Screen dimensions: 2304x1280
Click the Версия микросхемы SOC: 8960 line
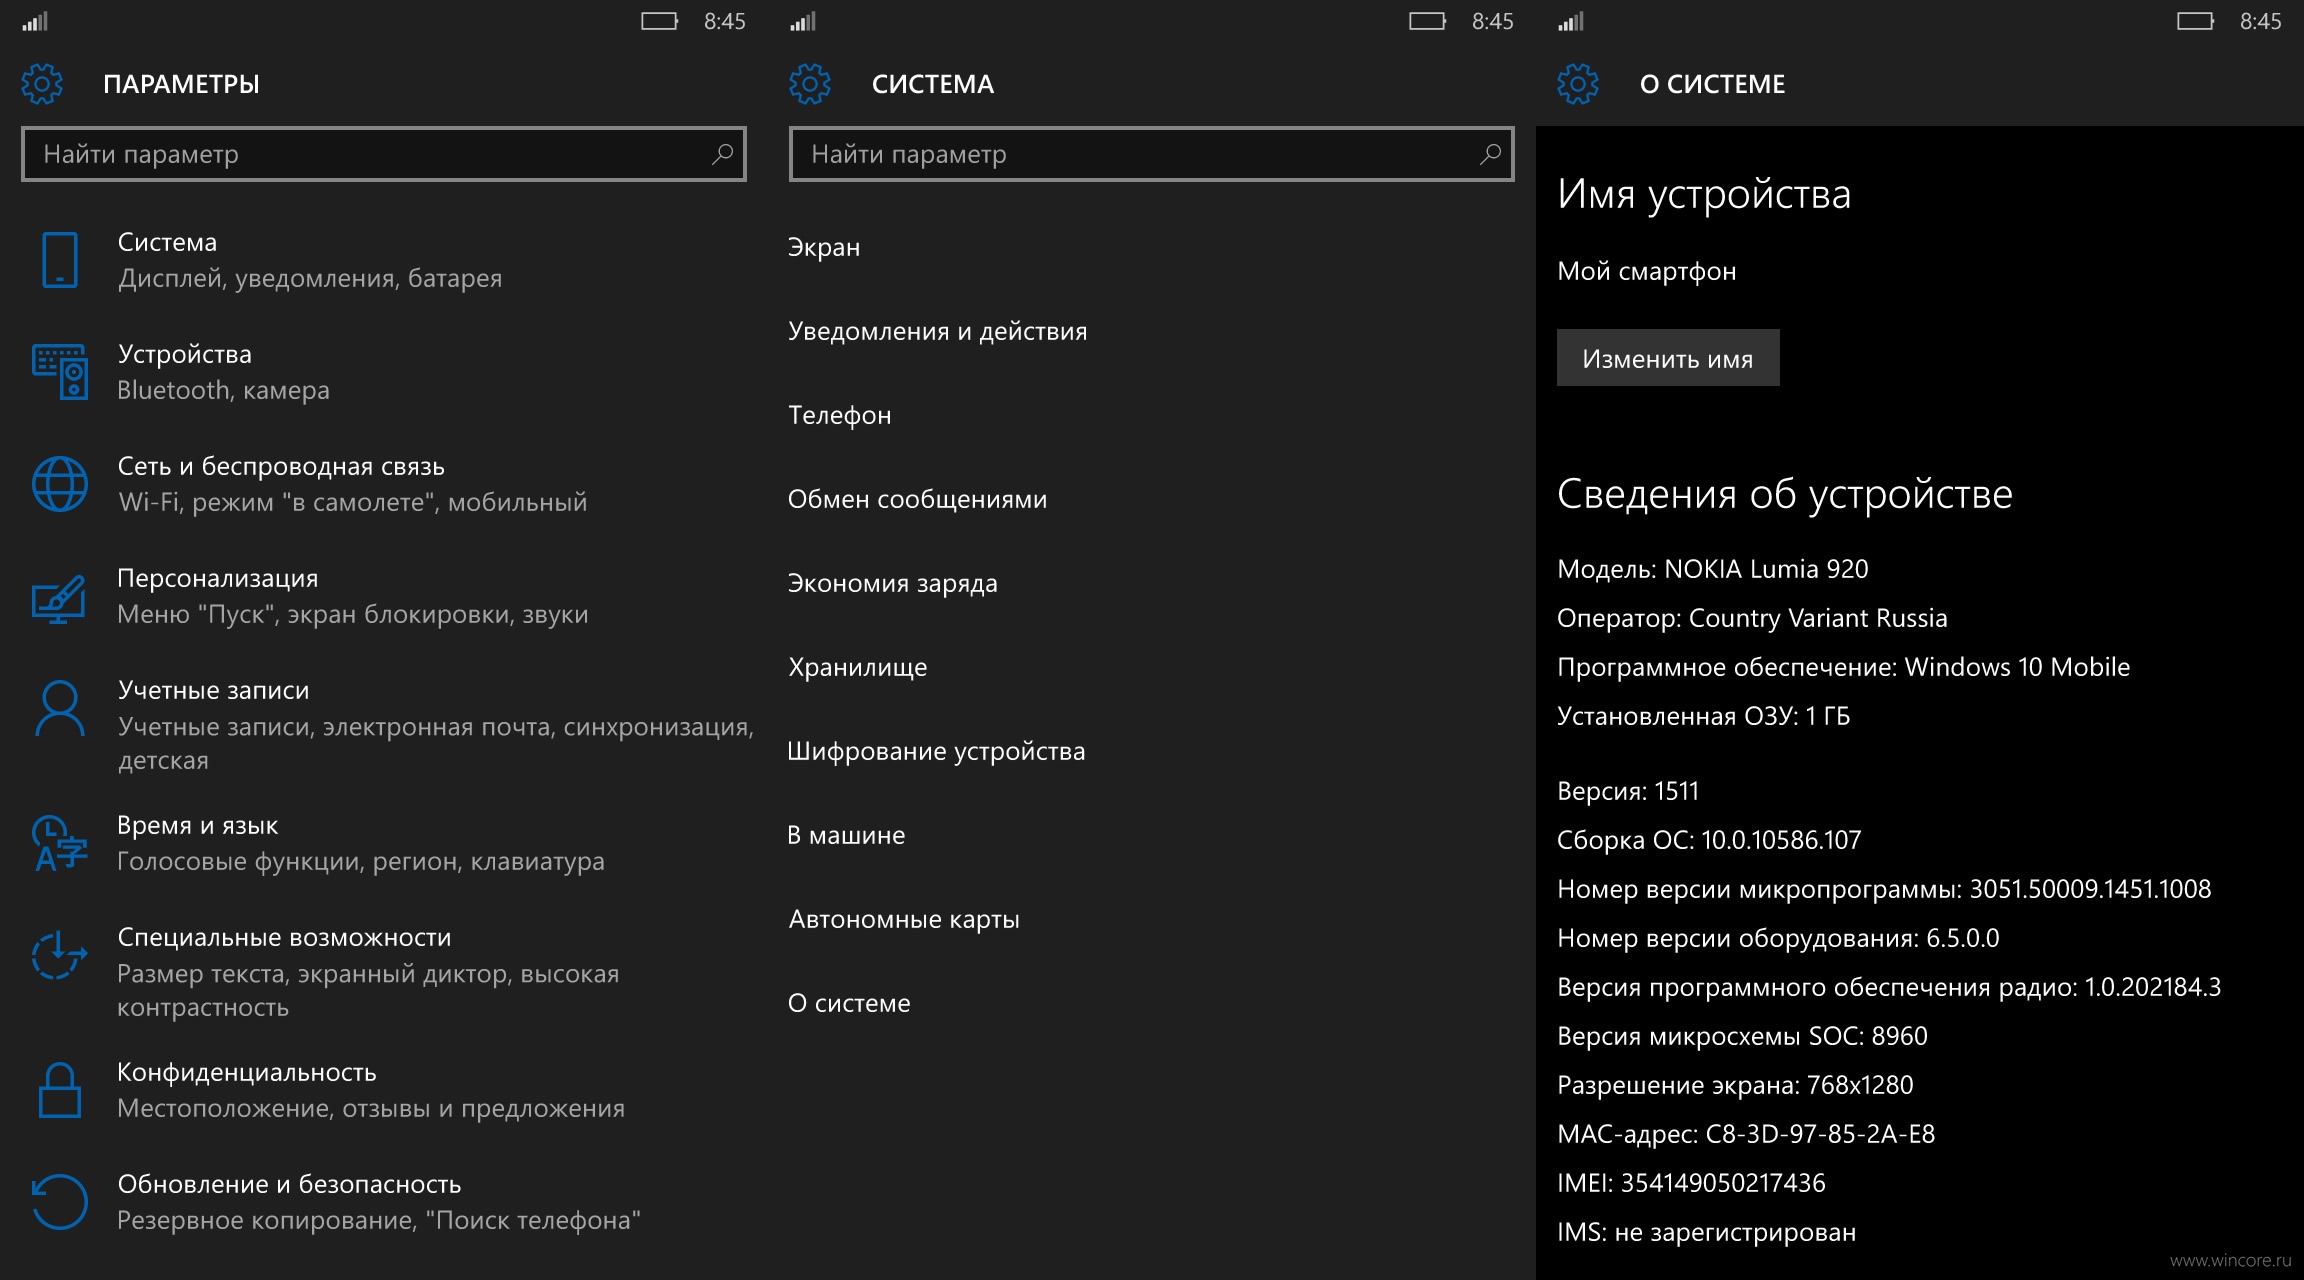click(x=1742, y=1036)
